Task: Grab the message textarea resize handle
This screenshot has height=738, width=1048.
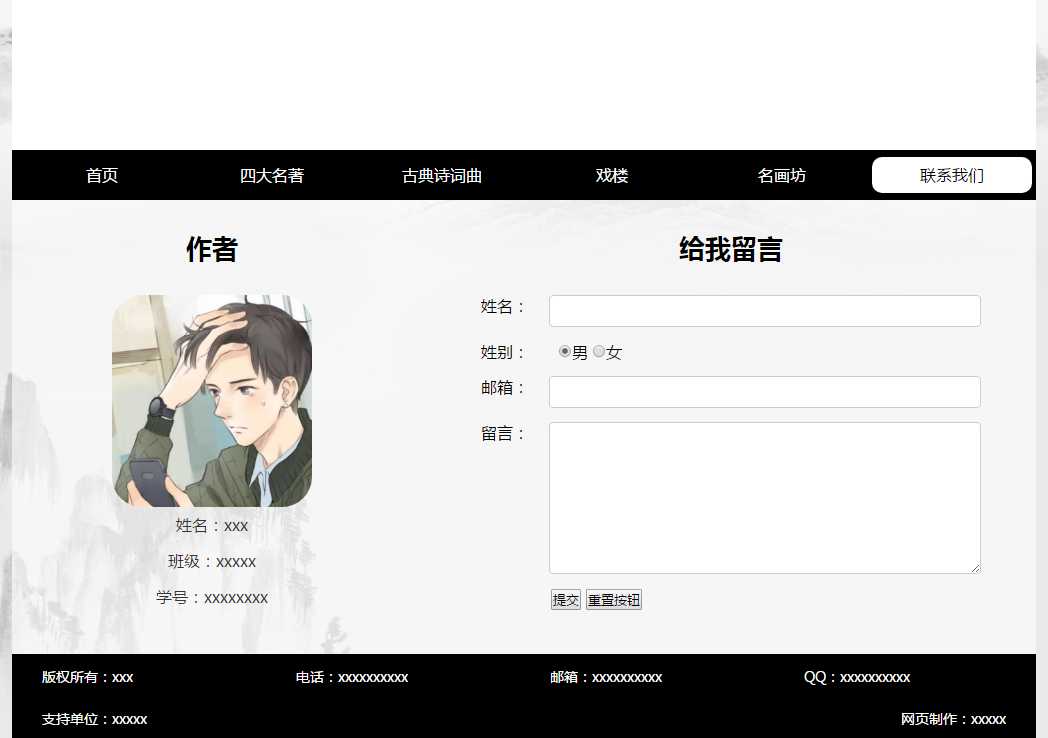Action: (975, 568)
